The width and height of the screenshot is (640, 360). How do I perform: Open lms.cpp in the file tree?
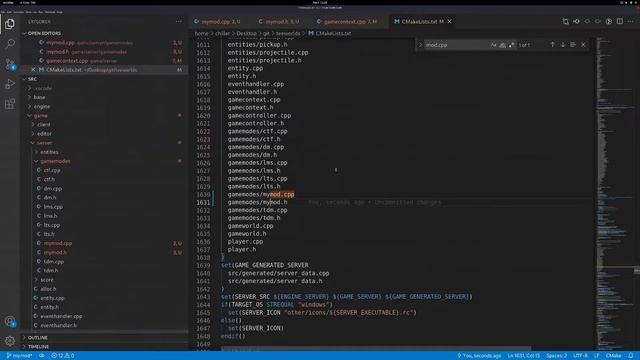coord(53,207)
